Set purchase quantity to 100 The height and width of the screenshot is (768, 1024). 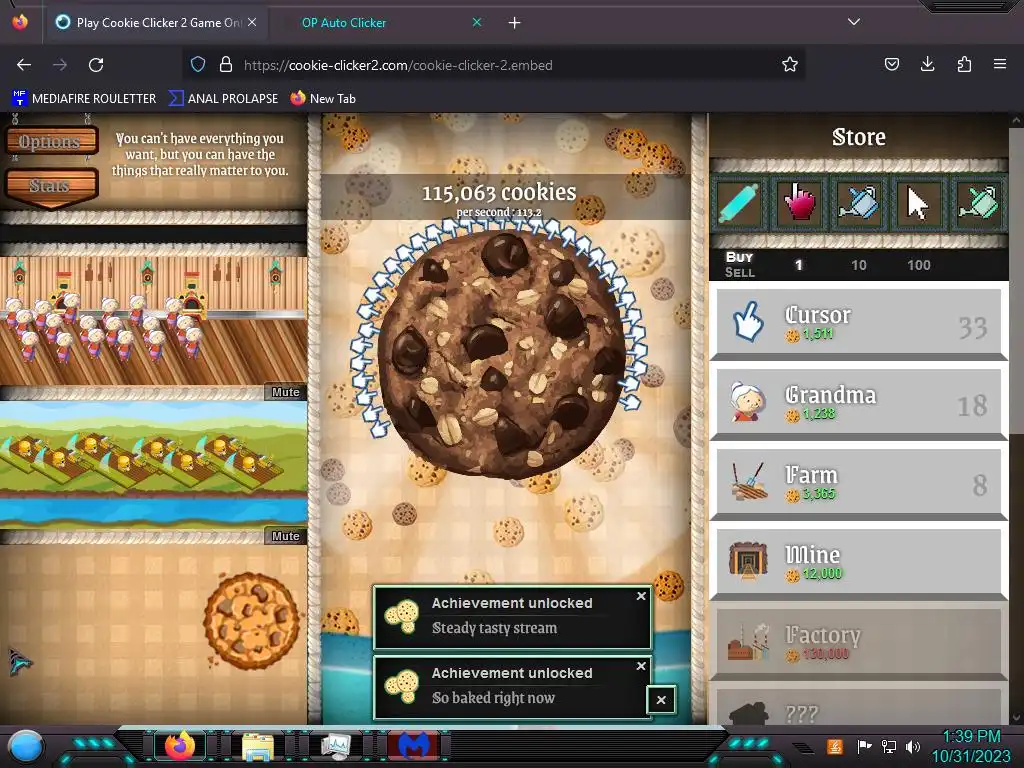tap(918, 265)
